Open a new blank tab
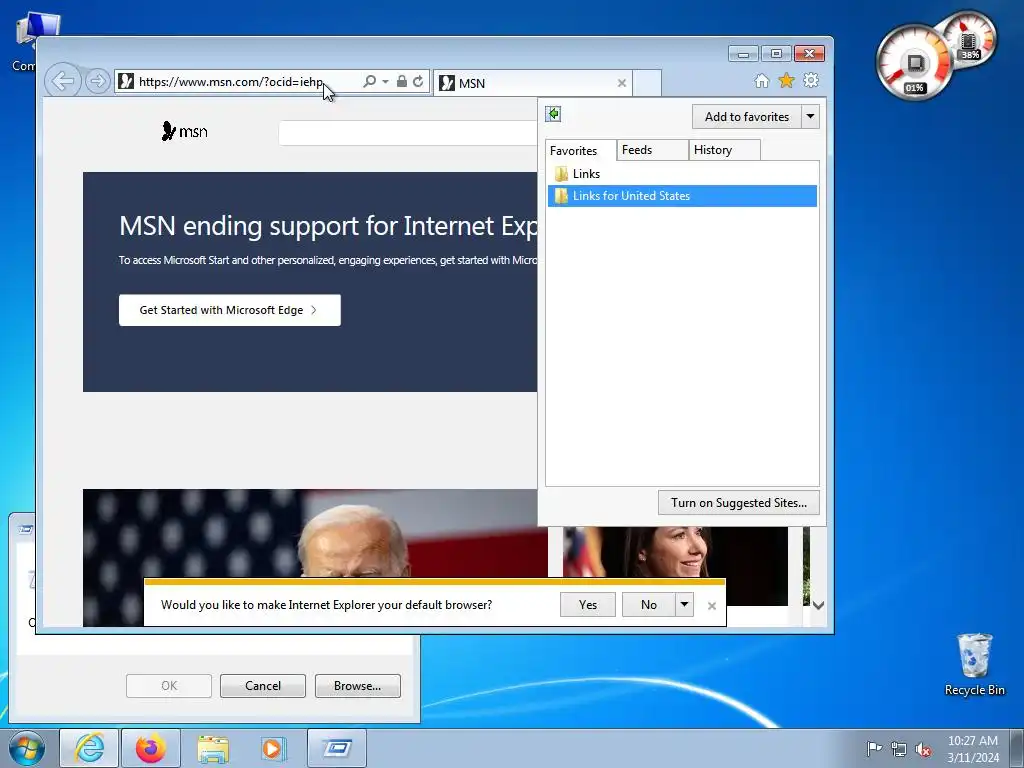The height and width of the screenshot is (768, 1024). (x=647, y=83)
